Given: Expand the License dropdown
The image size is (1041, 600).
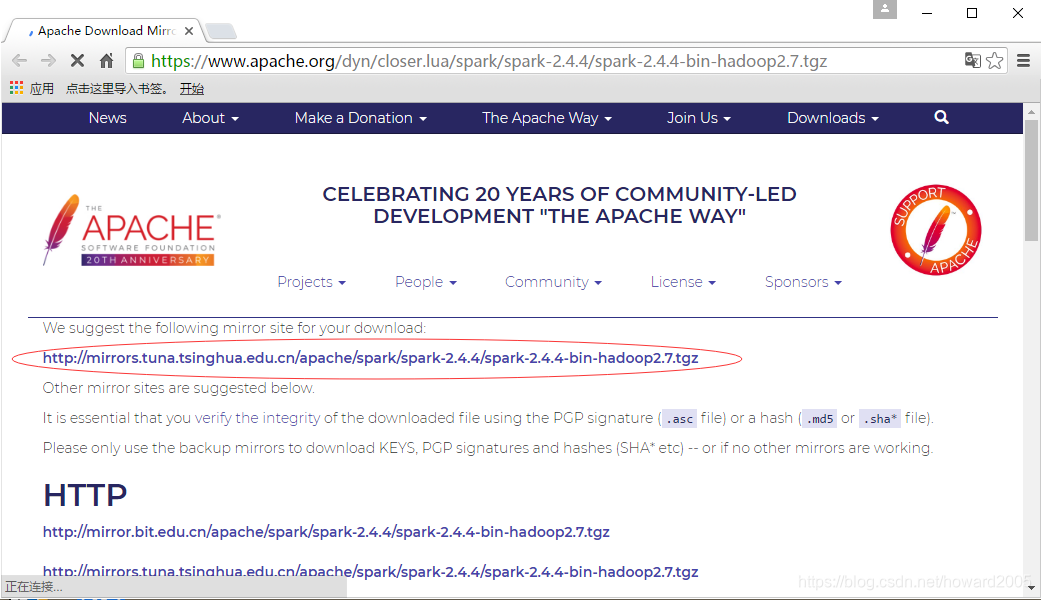Looking at the screenshot, I should (x=683, y=282).
